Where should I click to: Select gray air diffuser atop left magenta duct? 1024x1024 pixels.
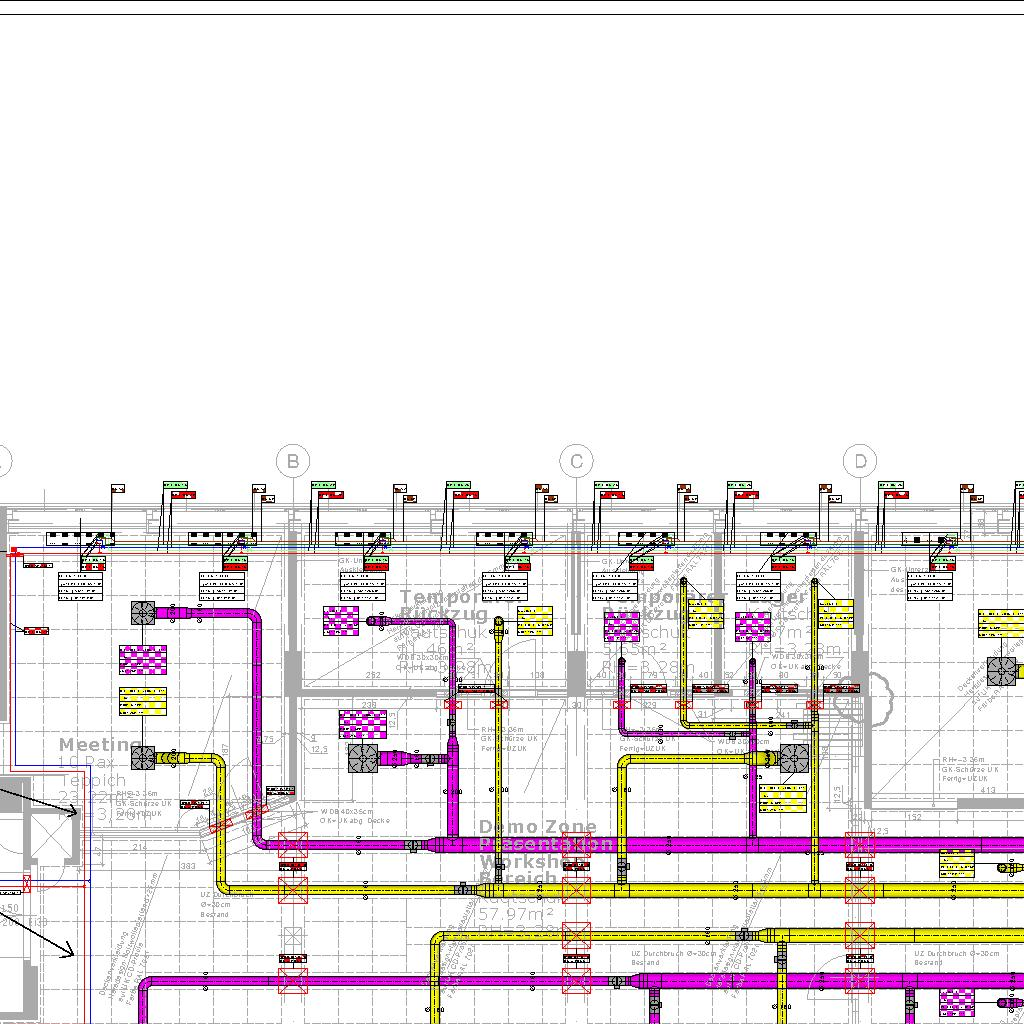[x=143, y=613]
